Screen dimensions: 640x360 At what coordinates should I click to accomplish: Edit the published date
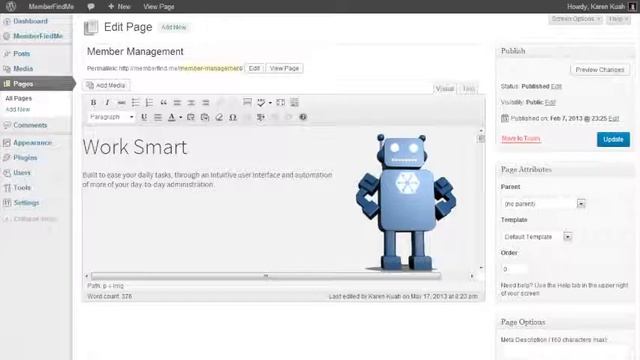click(614, 118)
